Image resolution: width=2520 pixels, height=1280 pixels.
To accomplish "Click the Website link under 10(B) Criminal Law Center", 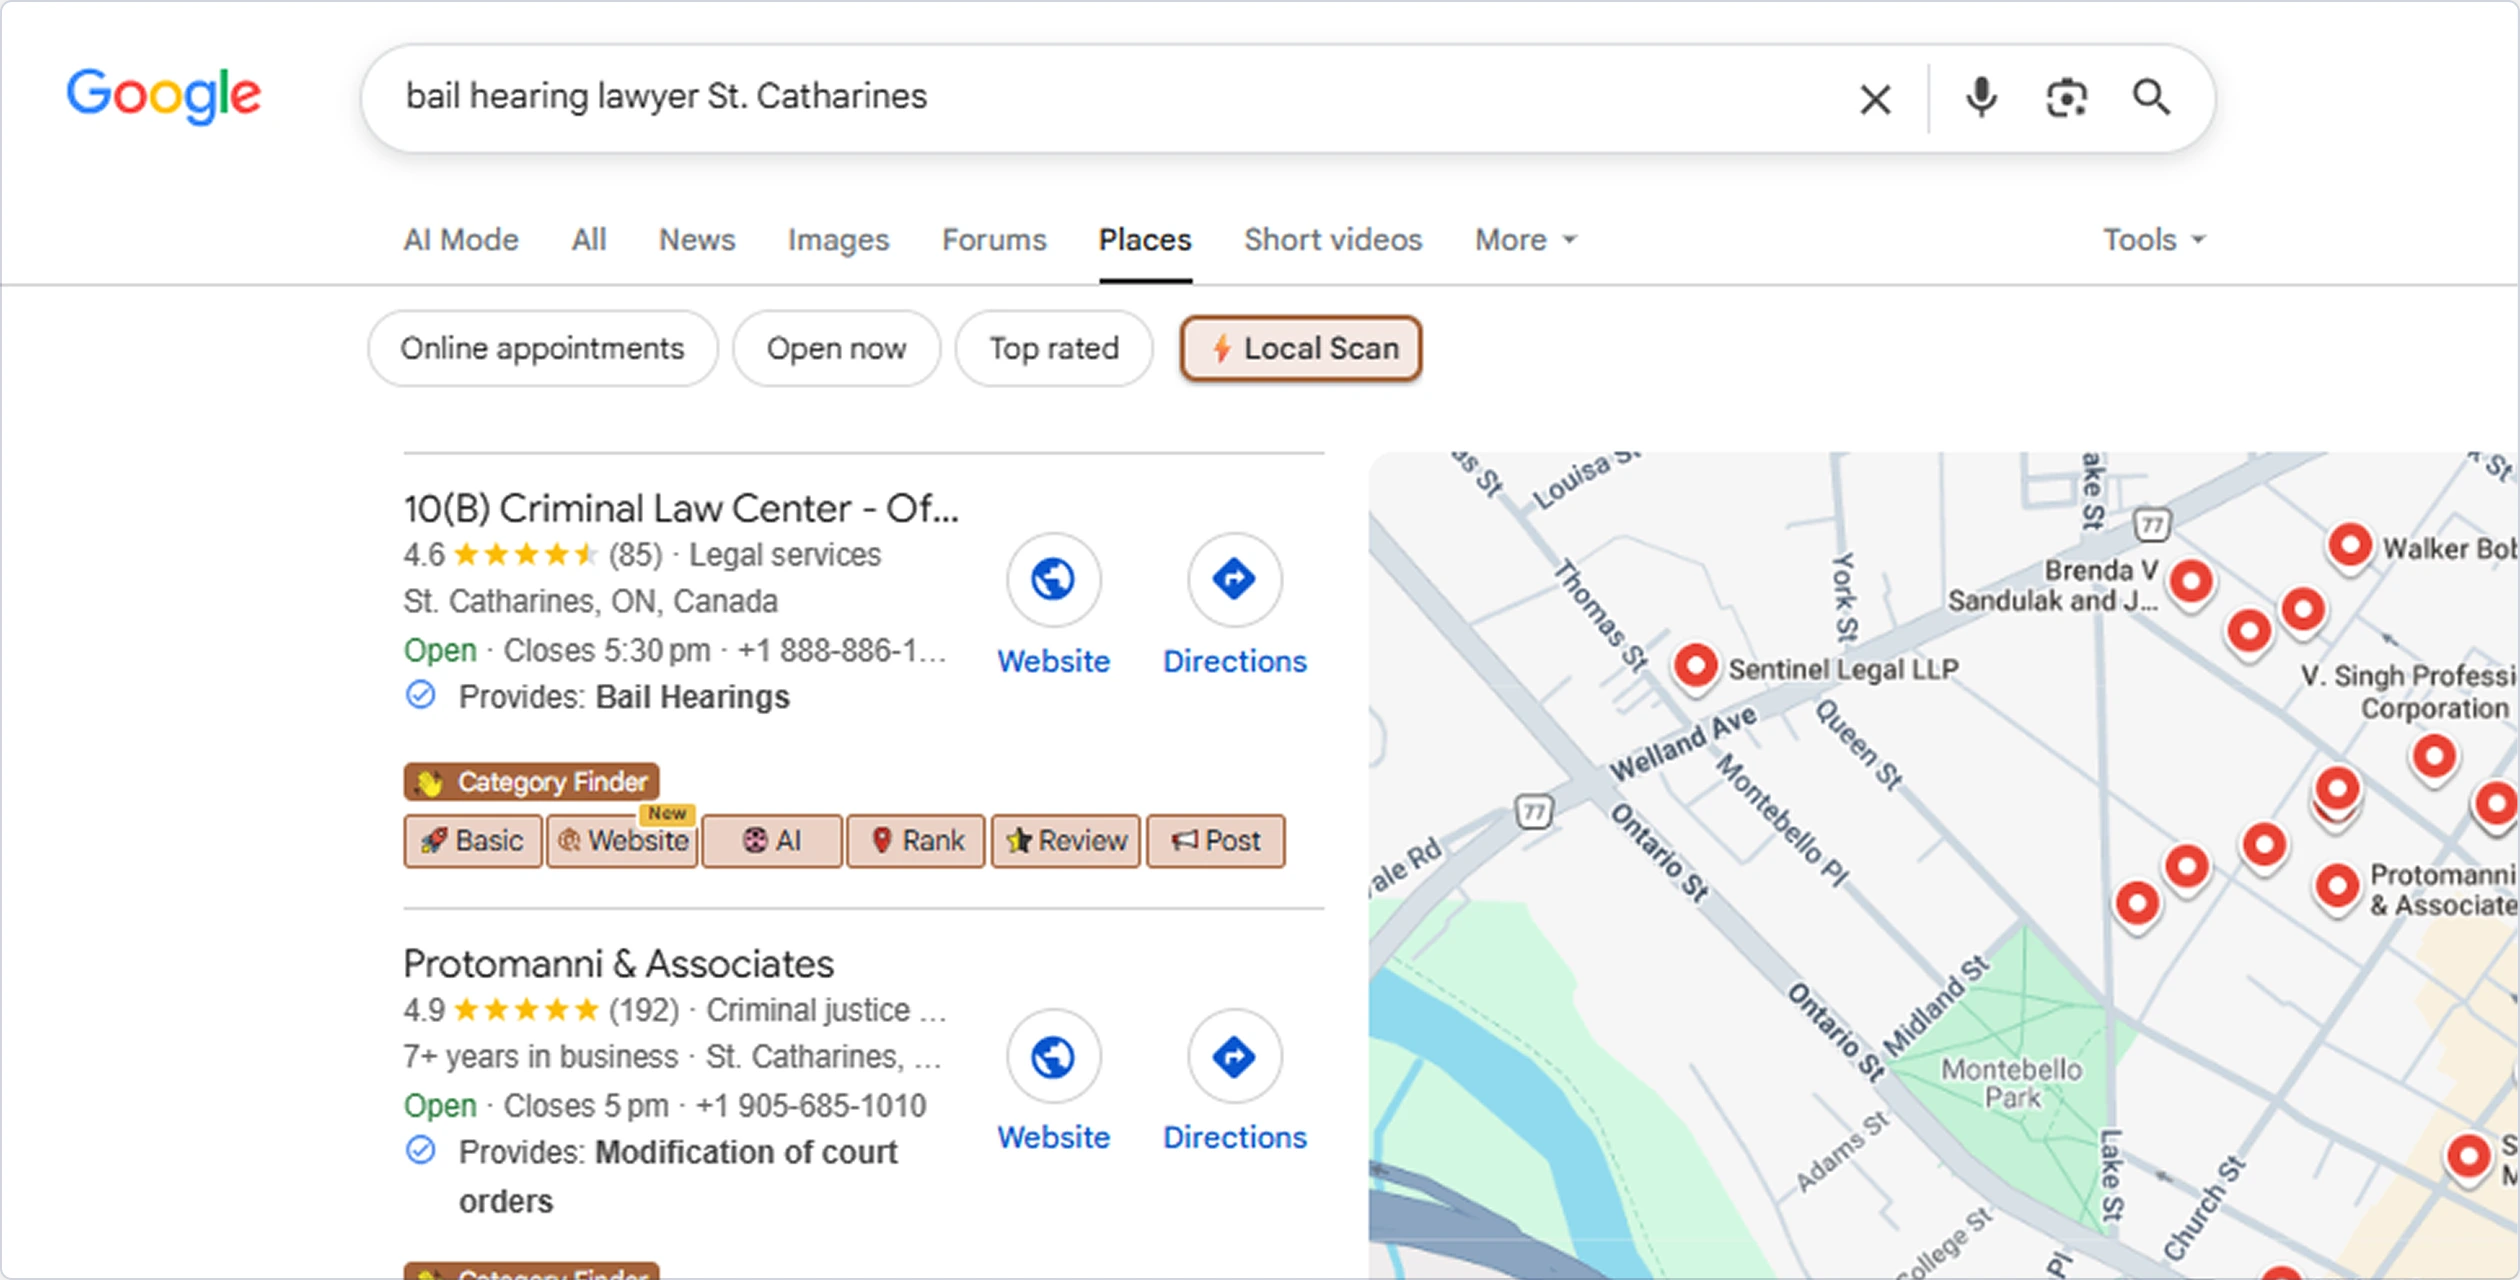I will click(x=1054, y=661).
